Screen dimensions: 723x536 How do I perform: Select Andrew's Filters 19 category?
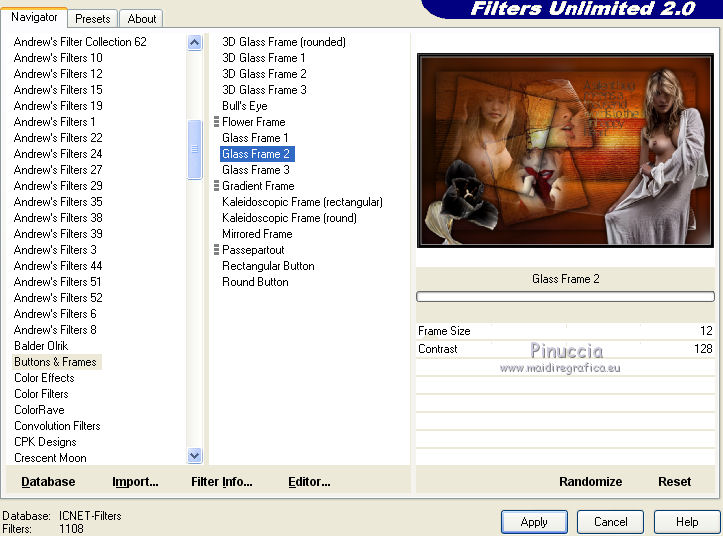point(58,106)
